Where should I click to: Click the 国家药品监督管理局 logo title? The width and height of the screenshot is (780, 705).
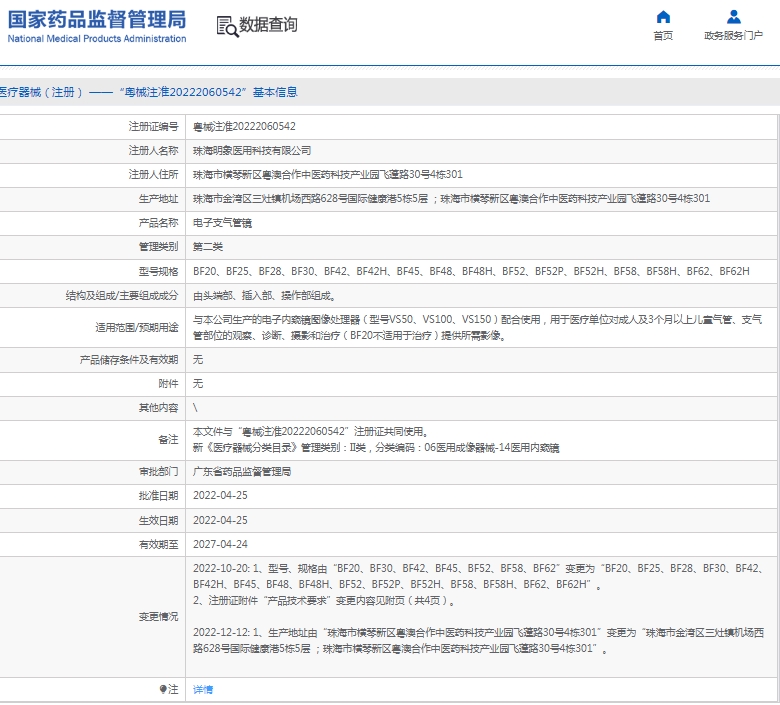coord(97,19)
